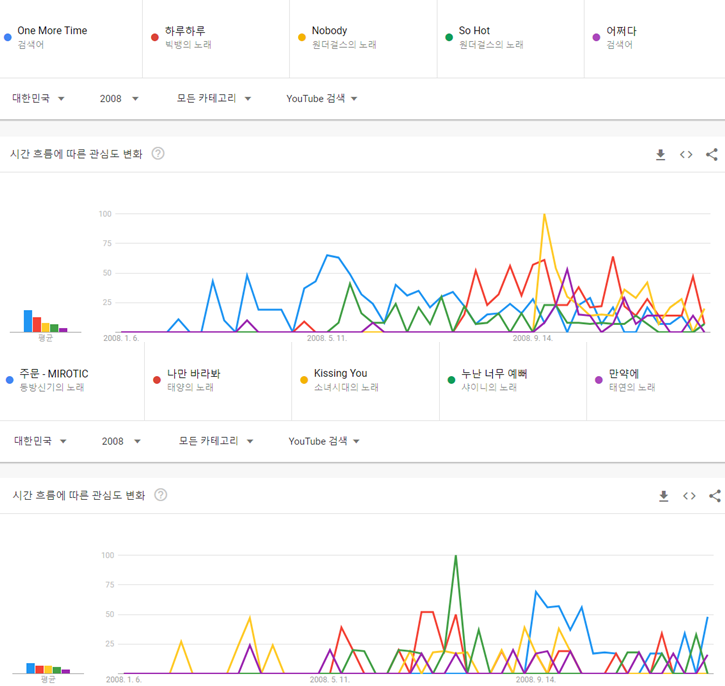
Task: Click purple dot beside 어쩌다
Action: pyautogui.click(x=596, y=37)
